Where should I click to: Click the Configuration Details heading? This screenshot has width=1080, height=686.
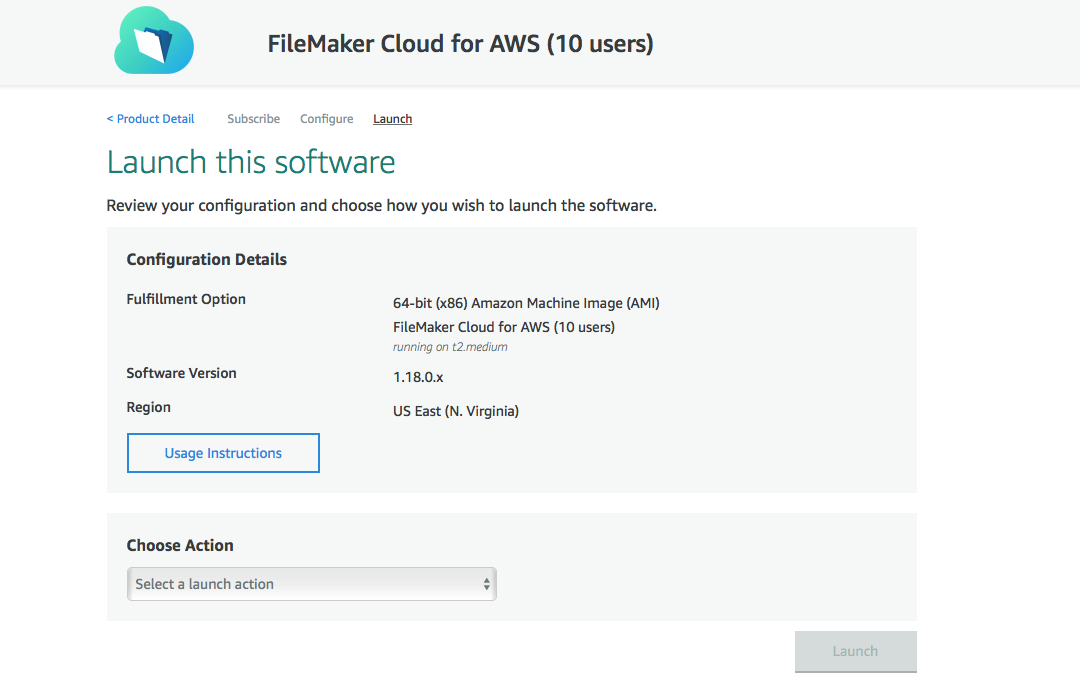pyautogui.click(x=206, y=259)
